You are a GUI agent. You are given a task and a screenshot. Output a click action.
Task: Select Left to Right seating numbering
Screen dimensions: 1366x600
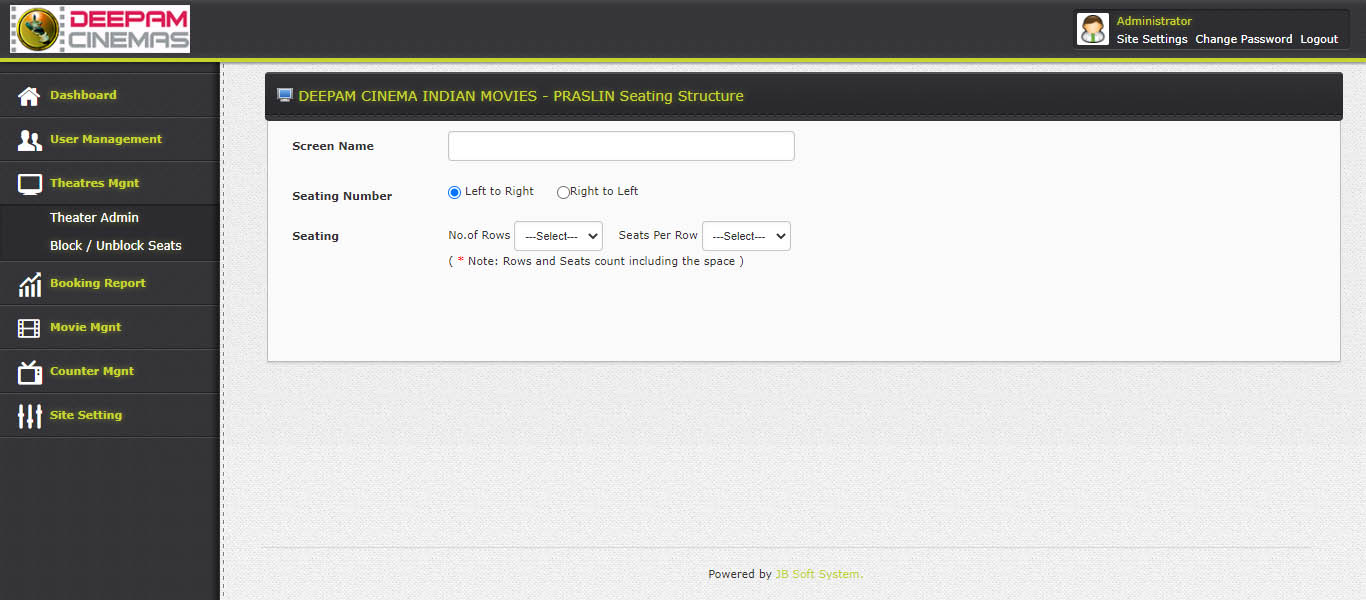click(x=454, y=192)
